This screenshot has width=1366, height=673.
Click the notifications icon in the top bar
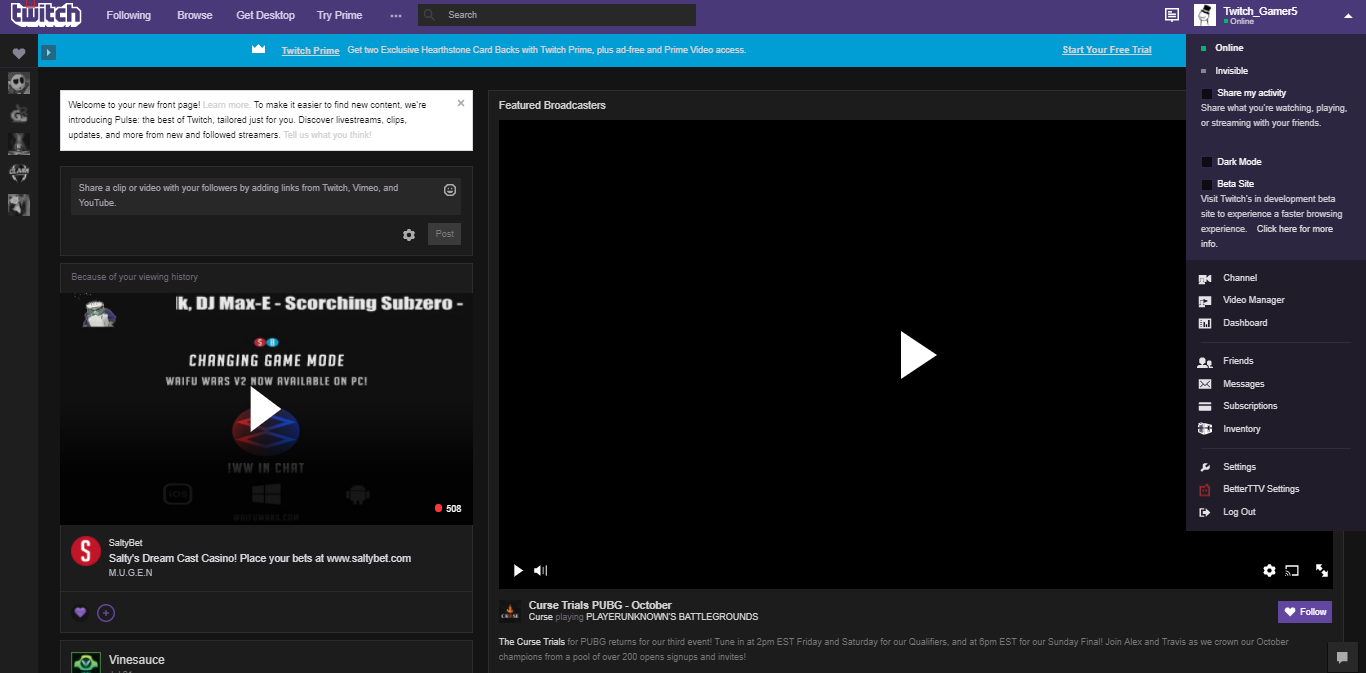click(x=1171, y=15)
